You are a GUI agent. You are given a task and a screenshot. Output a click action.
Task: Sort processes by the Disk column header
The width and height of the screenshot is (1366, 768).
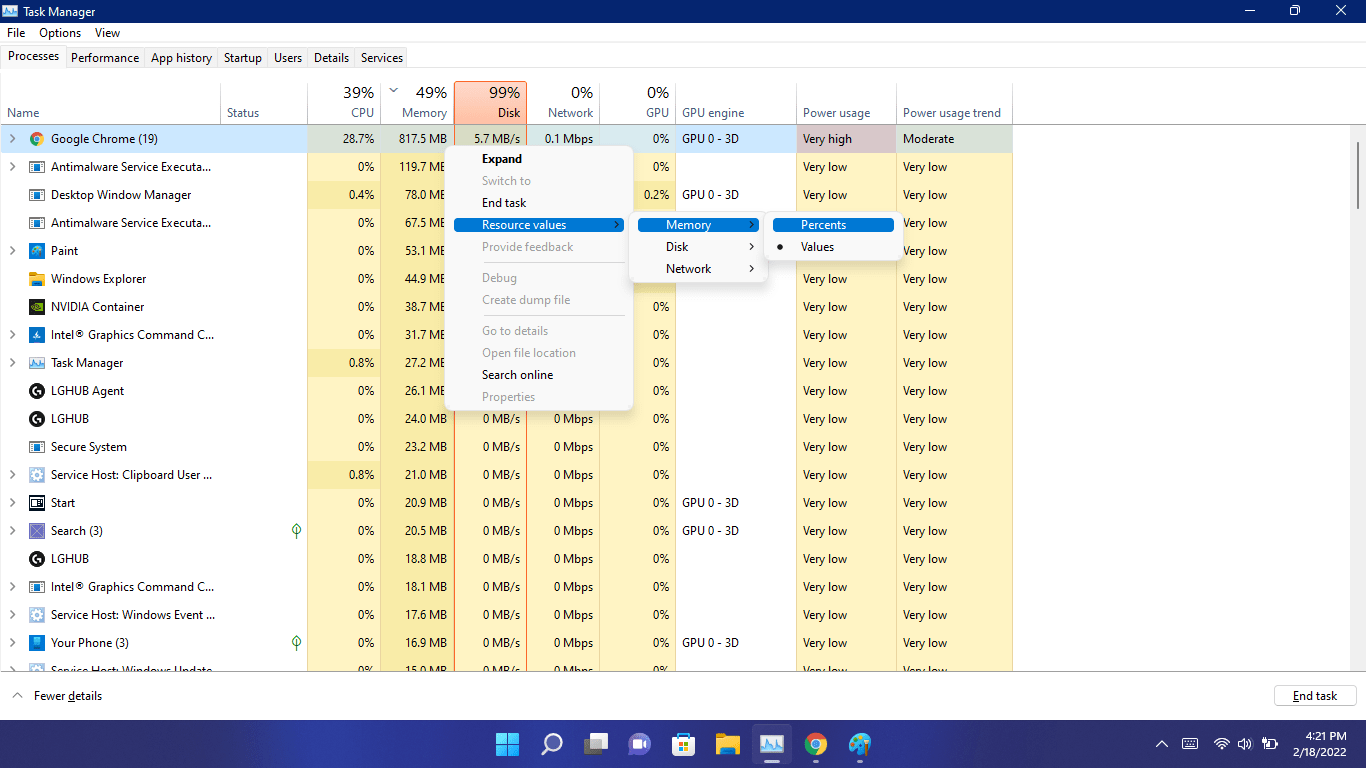490,103
